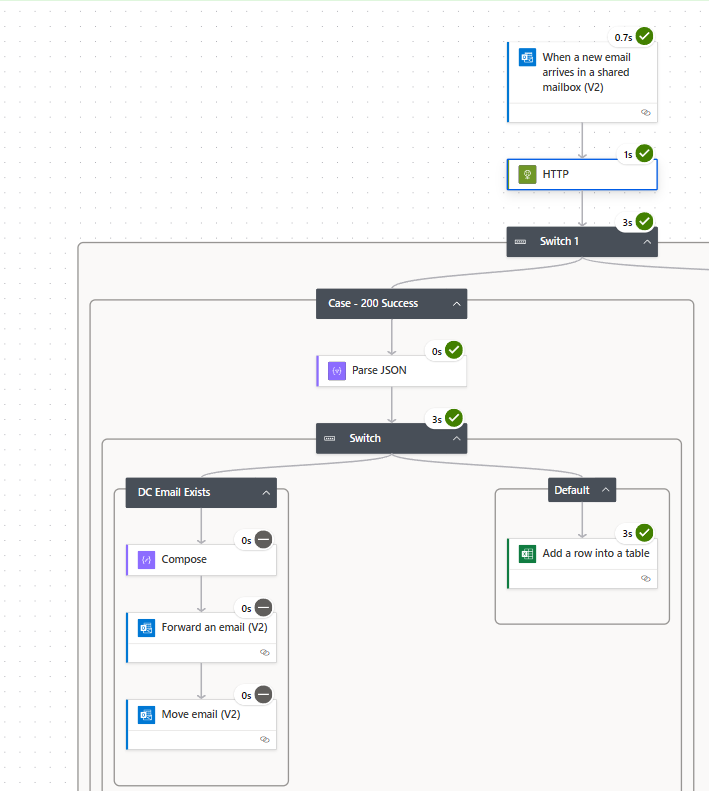
Task: Open the Add a row into a table action
Action: [x=595, y=553]
